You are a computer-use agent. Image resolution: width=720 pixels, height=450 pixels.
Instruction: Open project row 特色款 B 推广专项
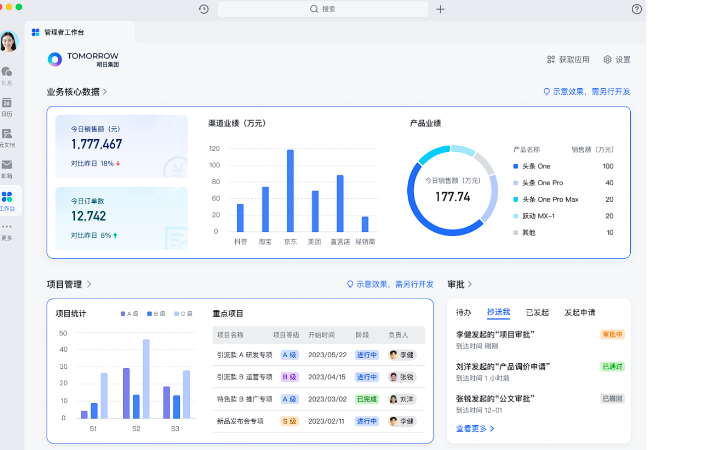click(319, 399)
